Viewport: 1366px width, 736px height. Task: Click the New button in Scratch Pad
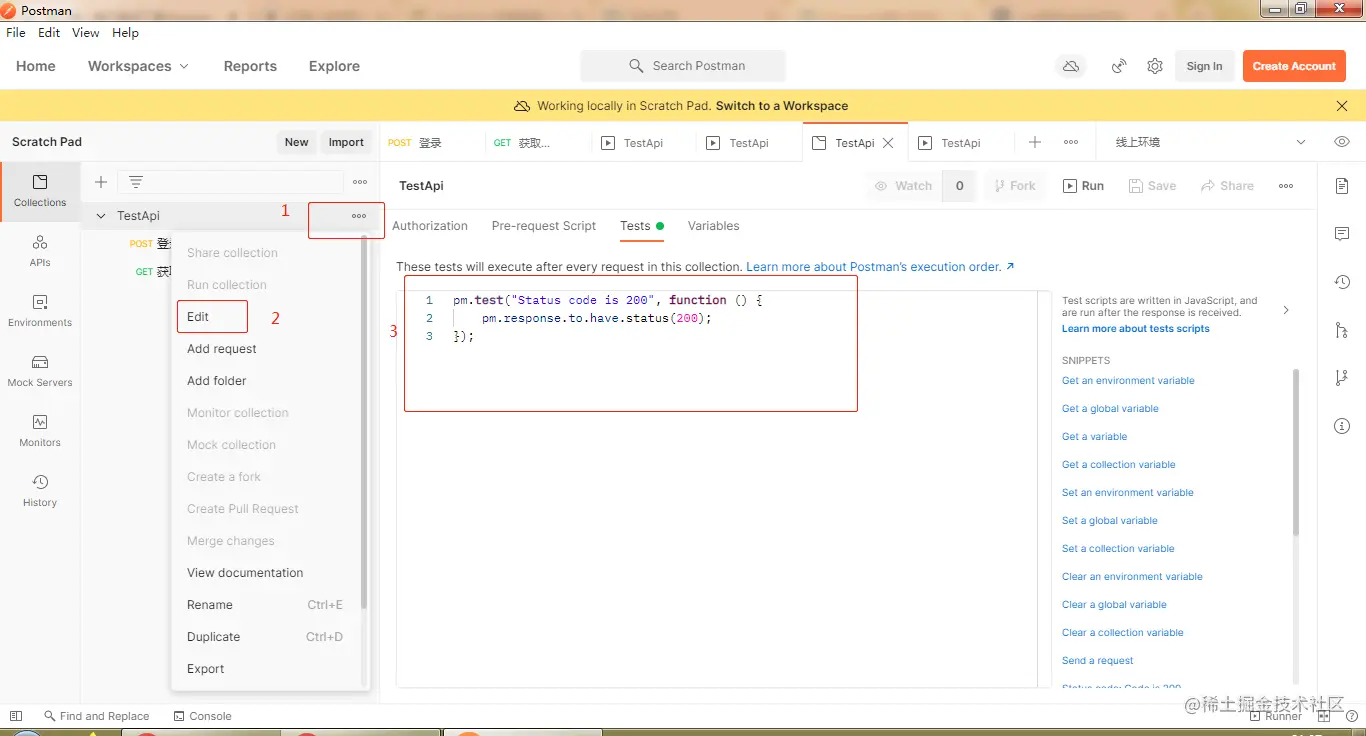point(296,142)
